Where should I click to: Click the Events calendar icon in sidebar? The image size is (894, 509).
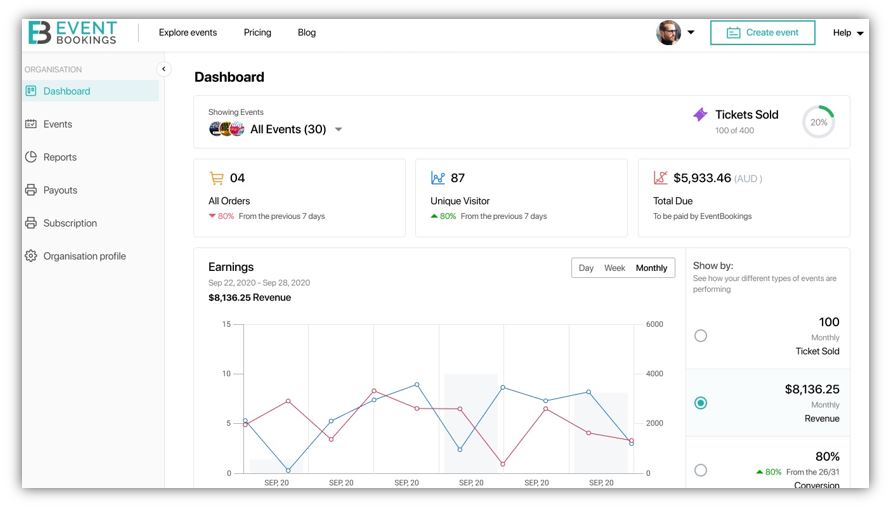click(31, 124)
